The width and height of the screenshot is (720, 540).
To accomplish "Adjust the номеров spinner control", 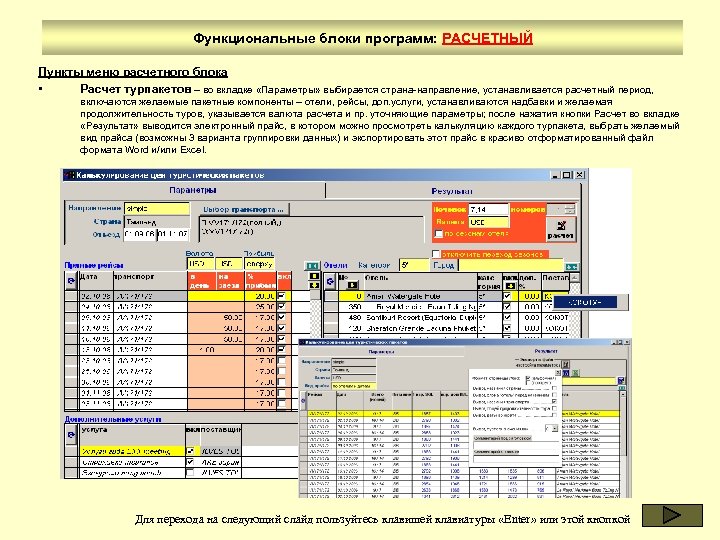I will (x=570, y=209).
